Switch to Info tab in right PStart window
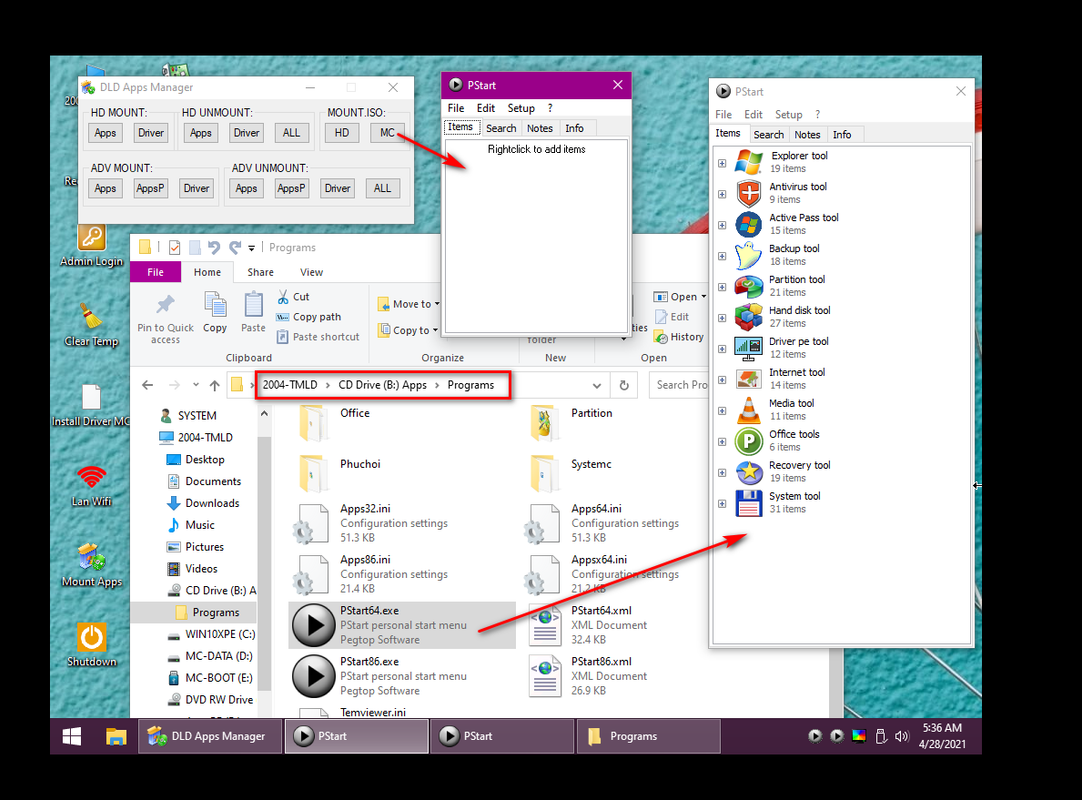This screenshot has width=1082, height=800. click(842, 135)
